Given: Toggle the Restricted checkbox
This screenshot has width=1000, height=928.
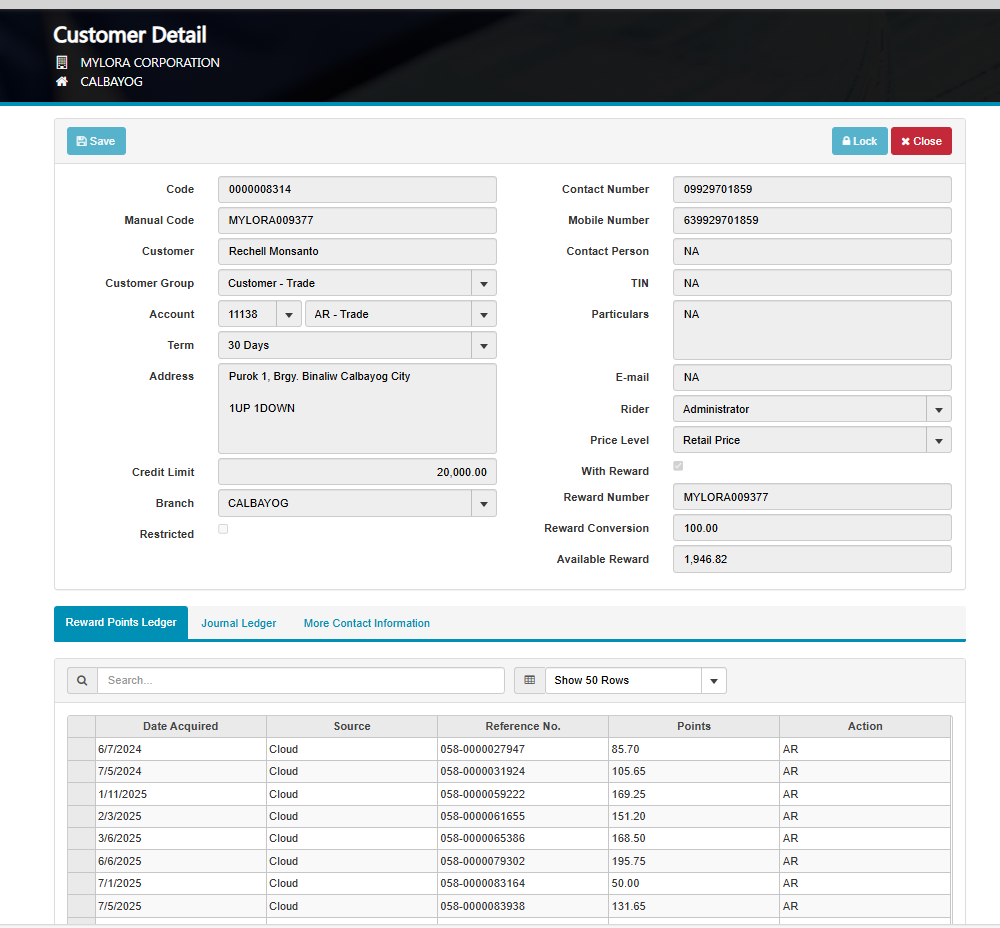Looking at the screenshot, I should (223, 529).
